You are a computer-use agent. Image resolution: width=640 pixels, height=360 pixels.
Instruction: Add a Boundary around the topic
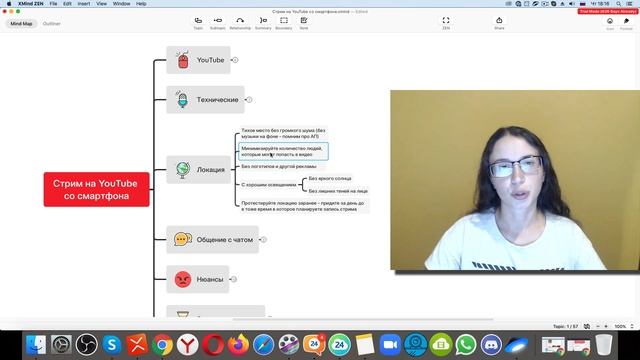pos(284,23)
